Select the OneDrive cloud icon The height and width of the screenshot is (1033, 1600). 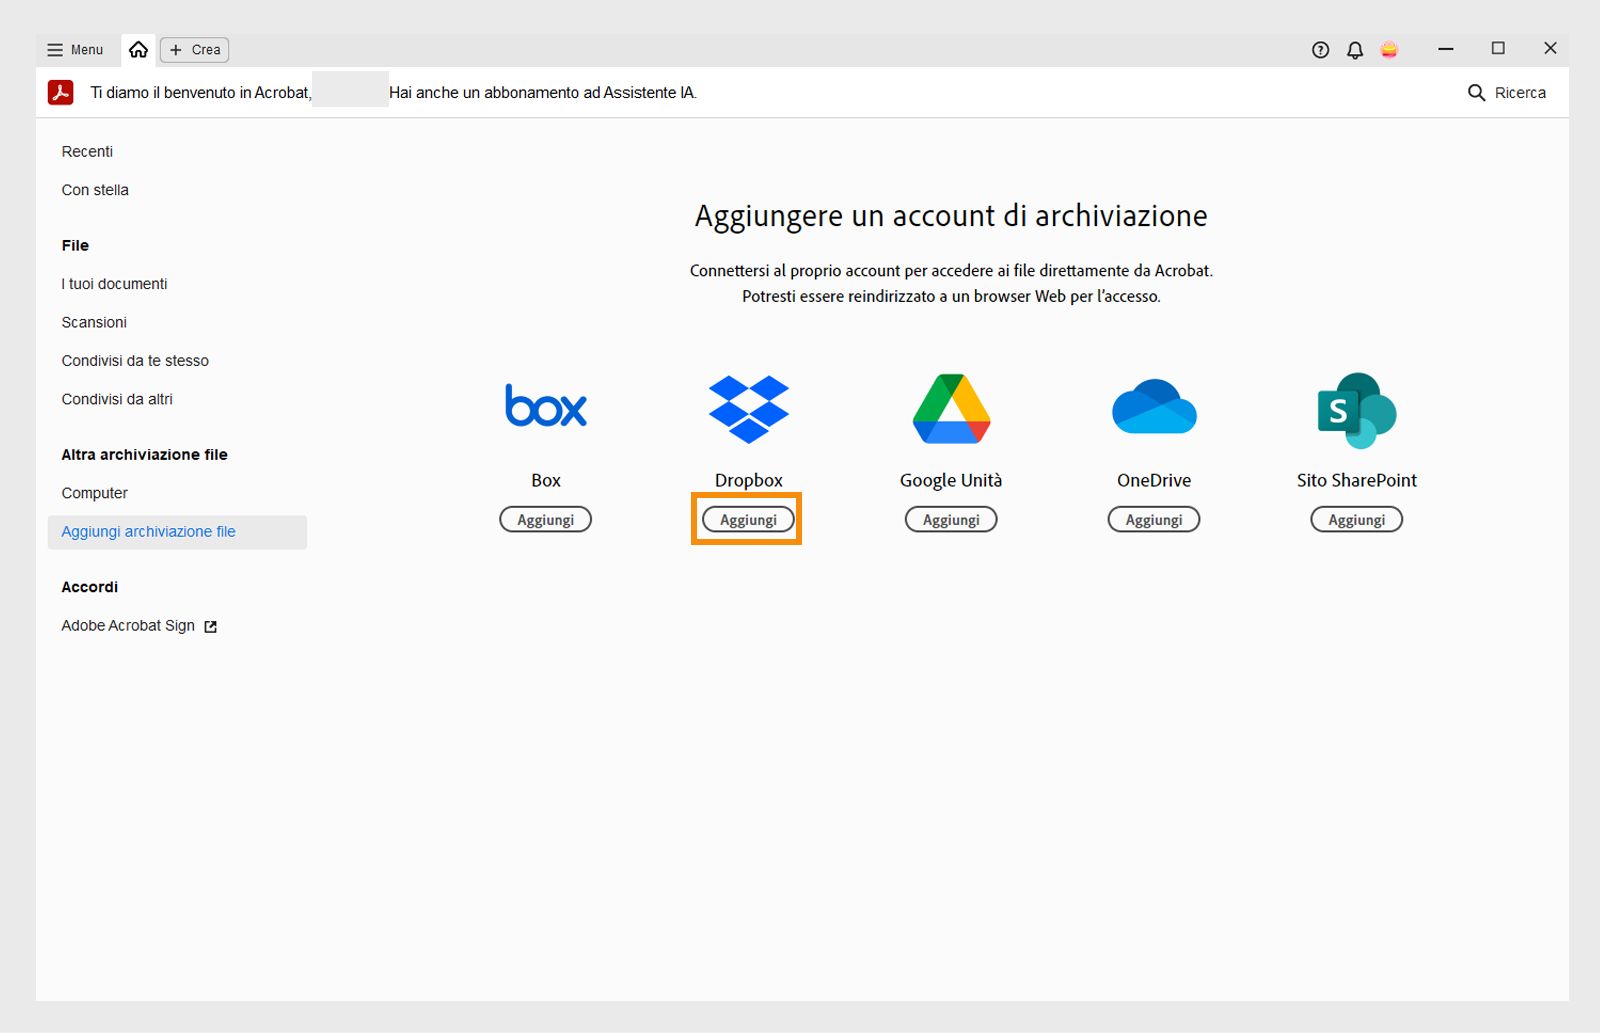pos(1153,407)
